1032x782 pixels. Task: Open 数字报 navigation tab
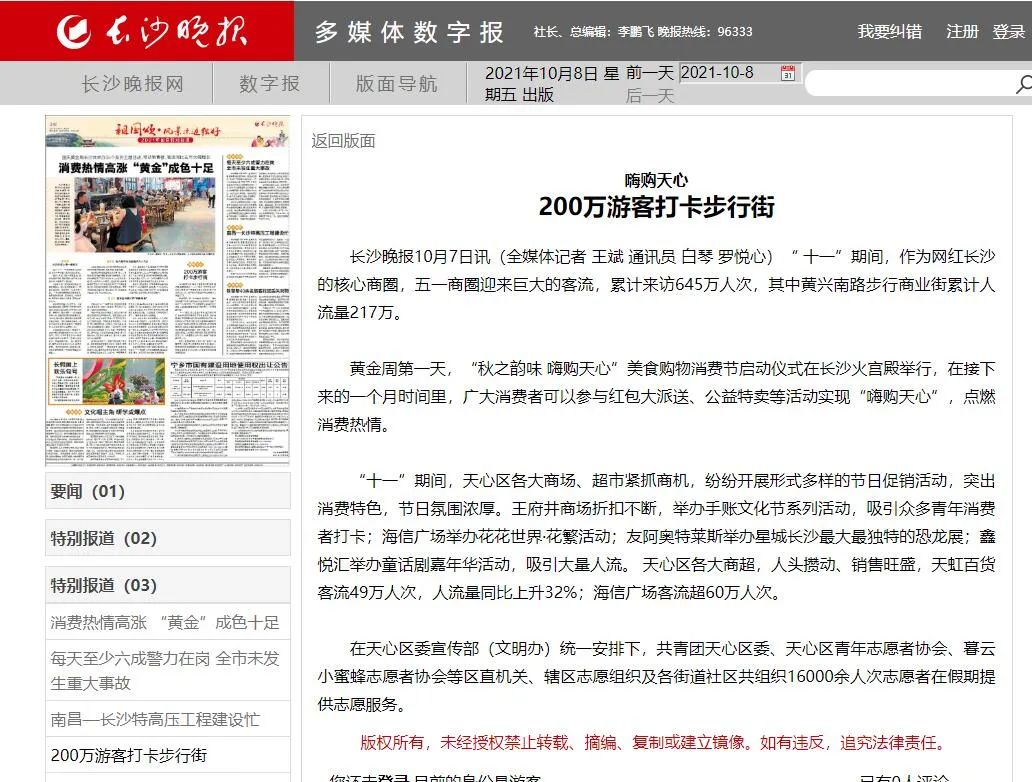270,84
